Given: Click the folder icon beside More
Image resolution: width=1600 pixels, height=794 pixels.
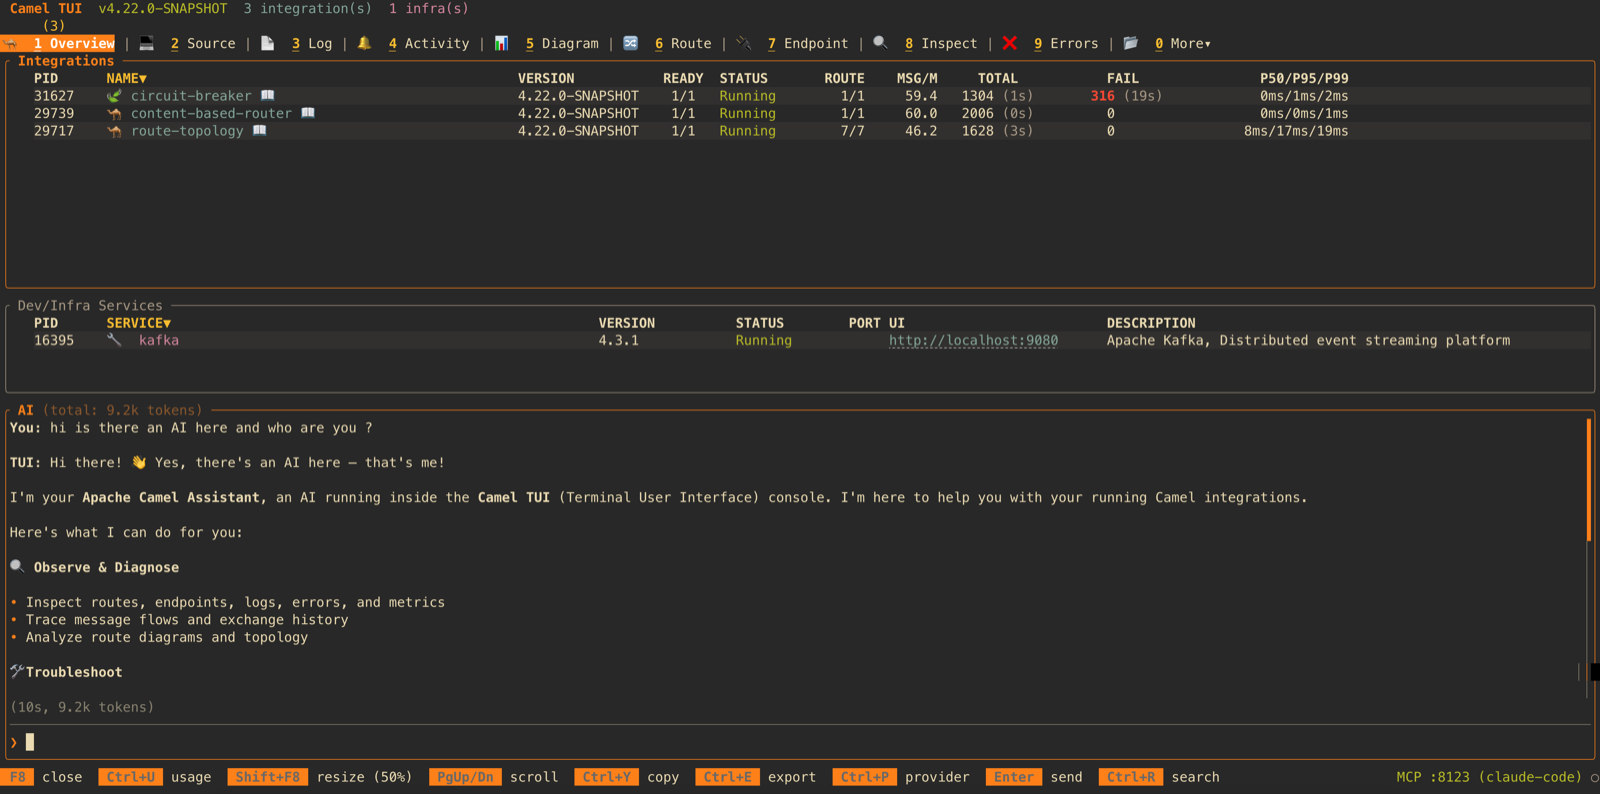Looking at the screenshot, I should click(1131, 43).
